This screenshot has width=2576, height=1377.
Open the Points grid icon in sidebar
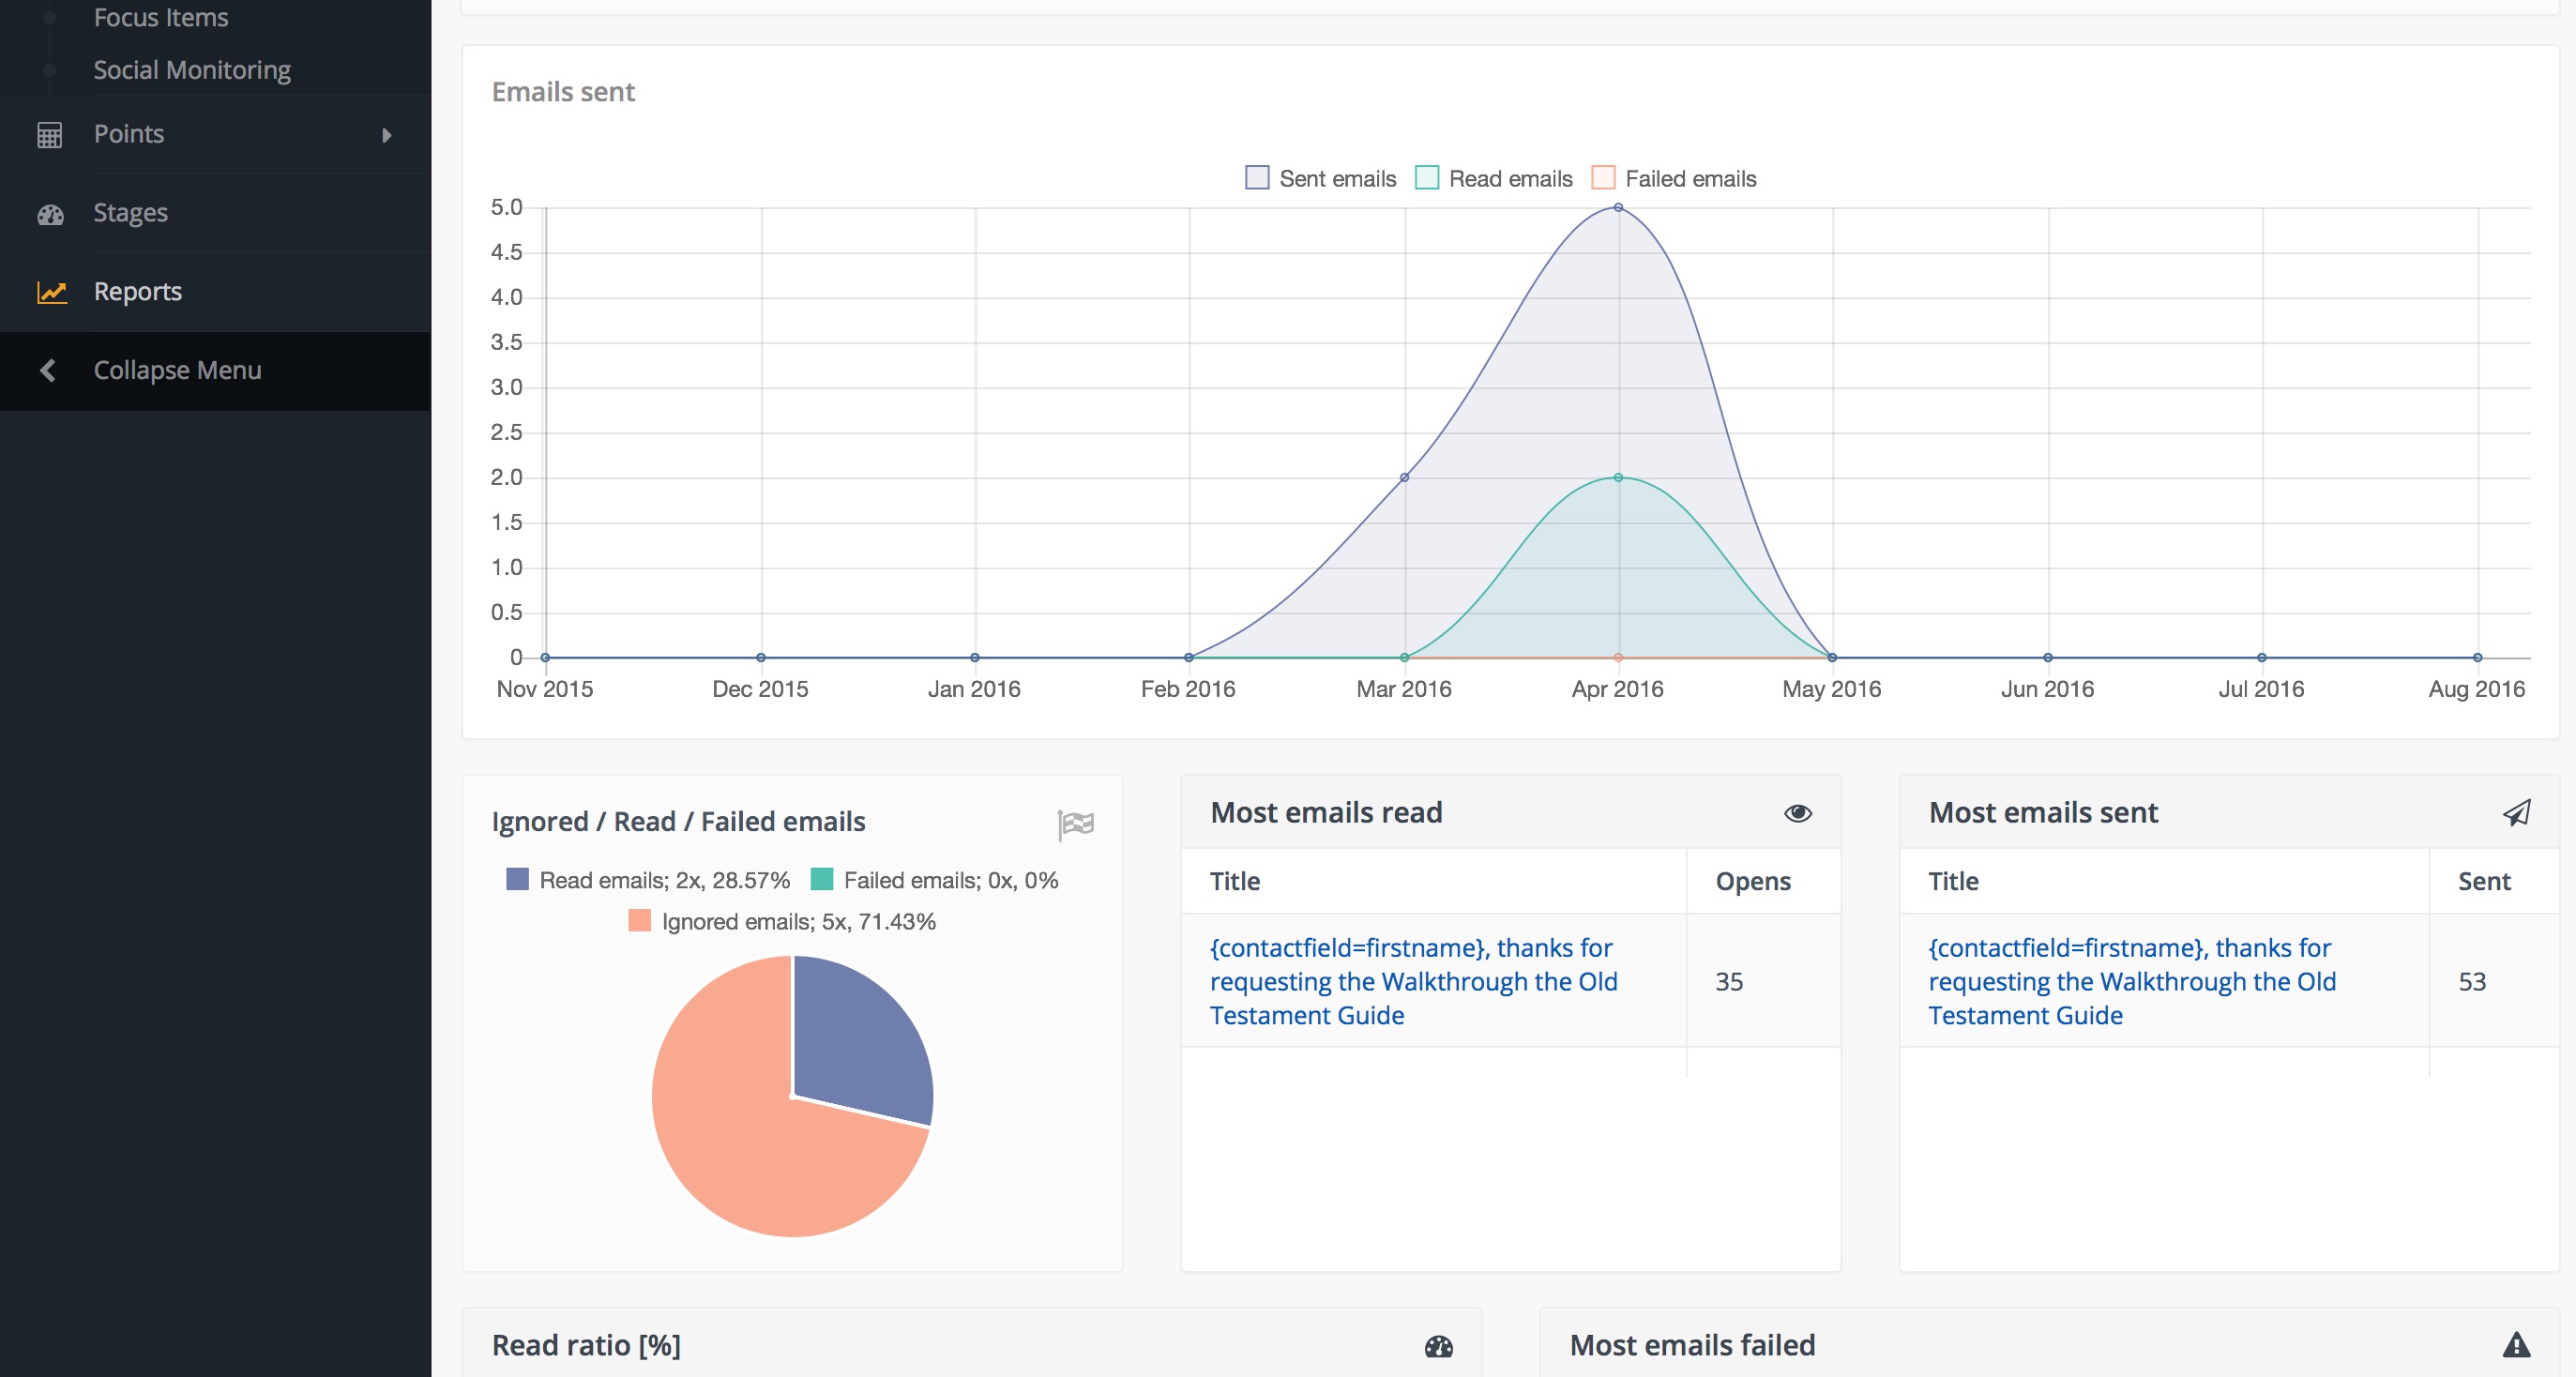click(x=50, y=135)
